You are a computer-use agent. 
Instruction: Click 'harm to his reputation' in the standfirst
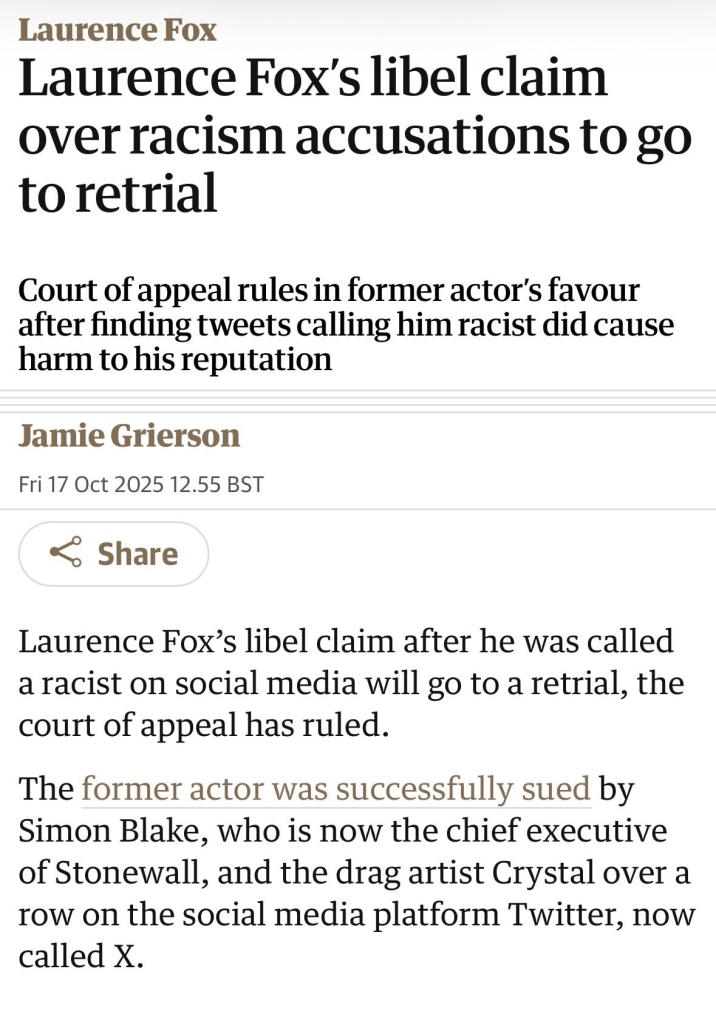coord(175,359)
